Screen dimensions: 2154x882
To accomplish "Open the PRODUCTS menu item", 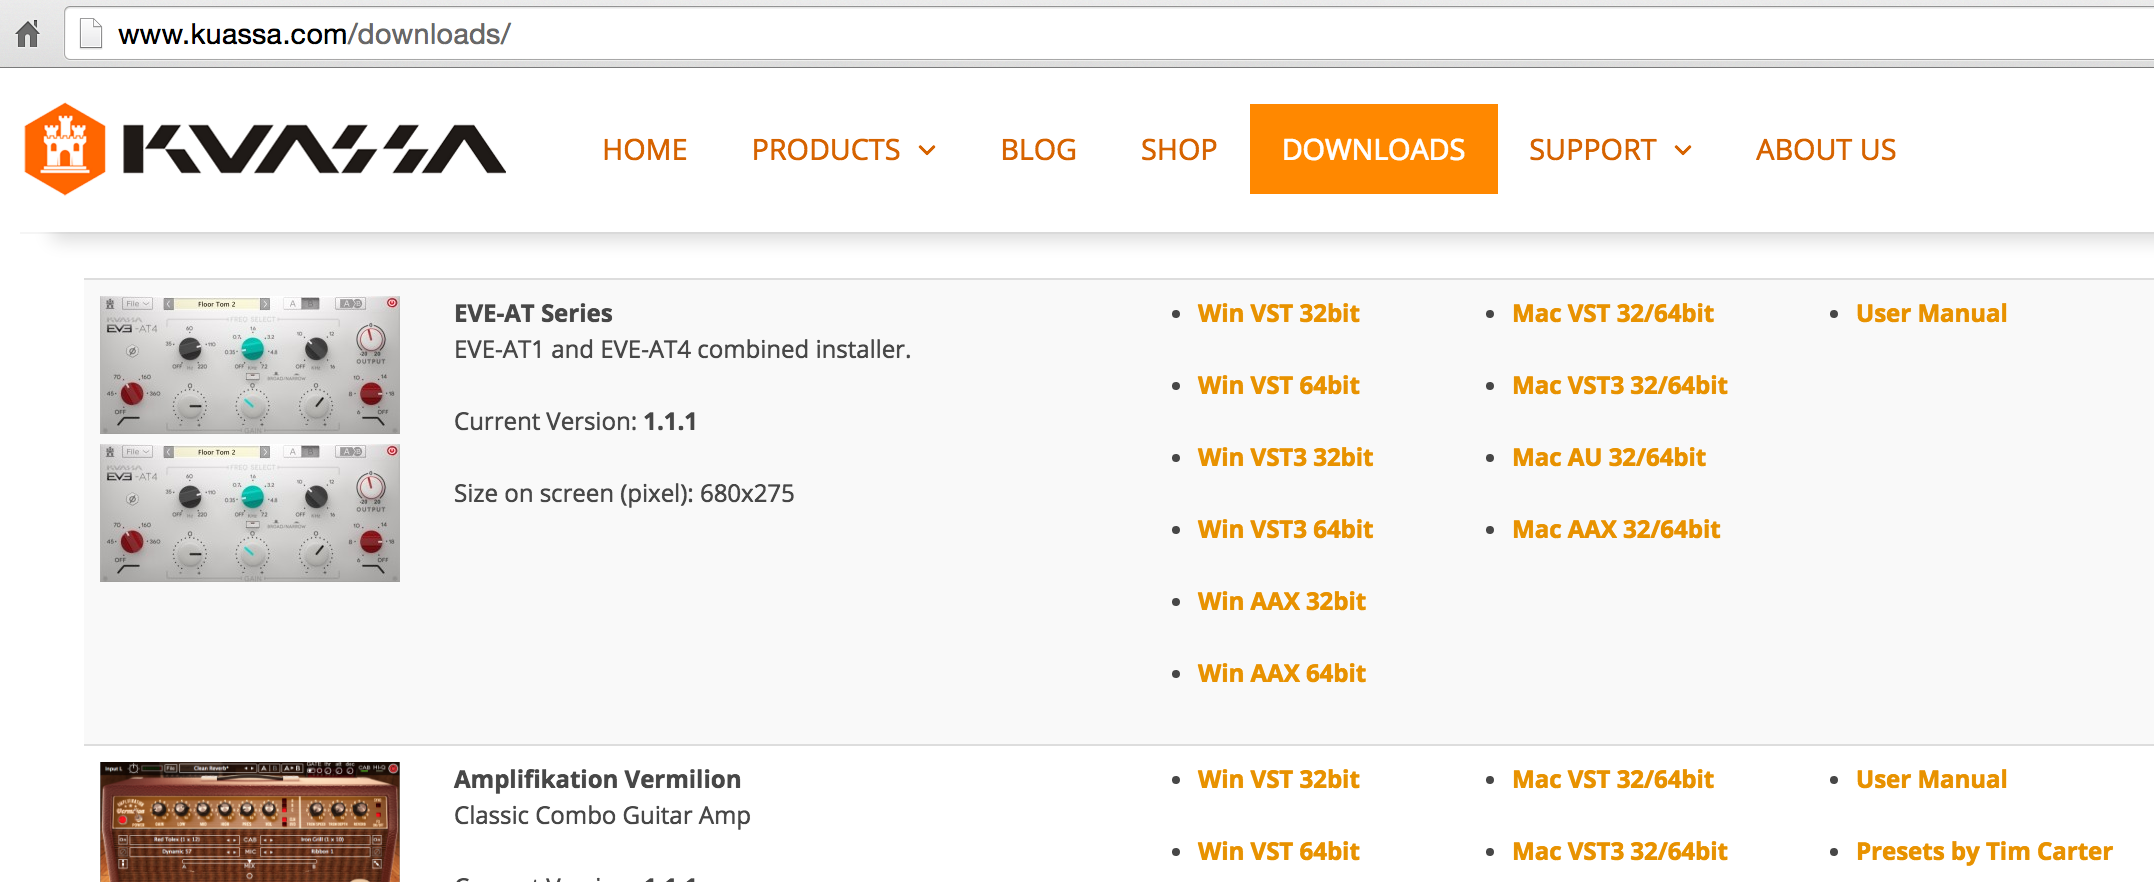I will pyautogui.click(x=826, y=150).
